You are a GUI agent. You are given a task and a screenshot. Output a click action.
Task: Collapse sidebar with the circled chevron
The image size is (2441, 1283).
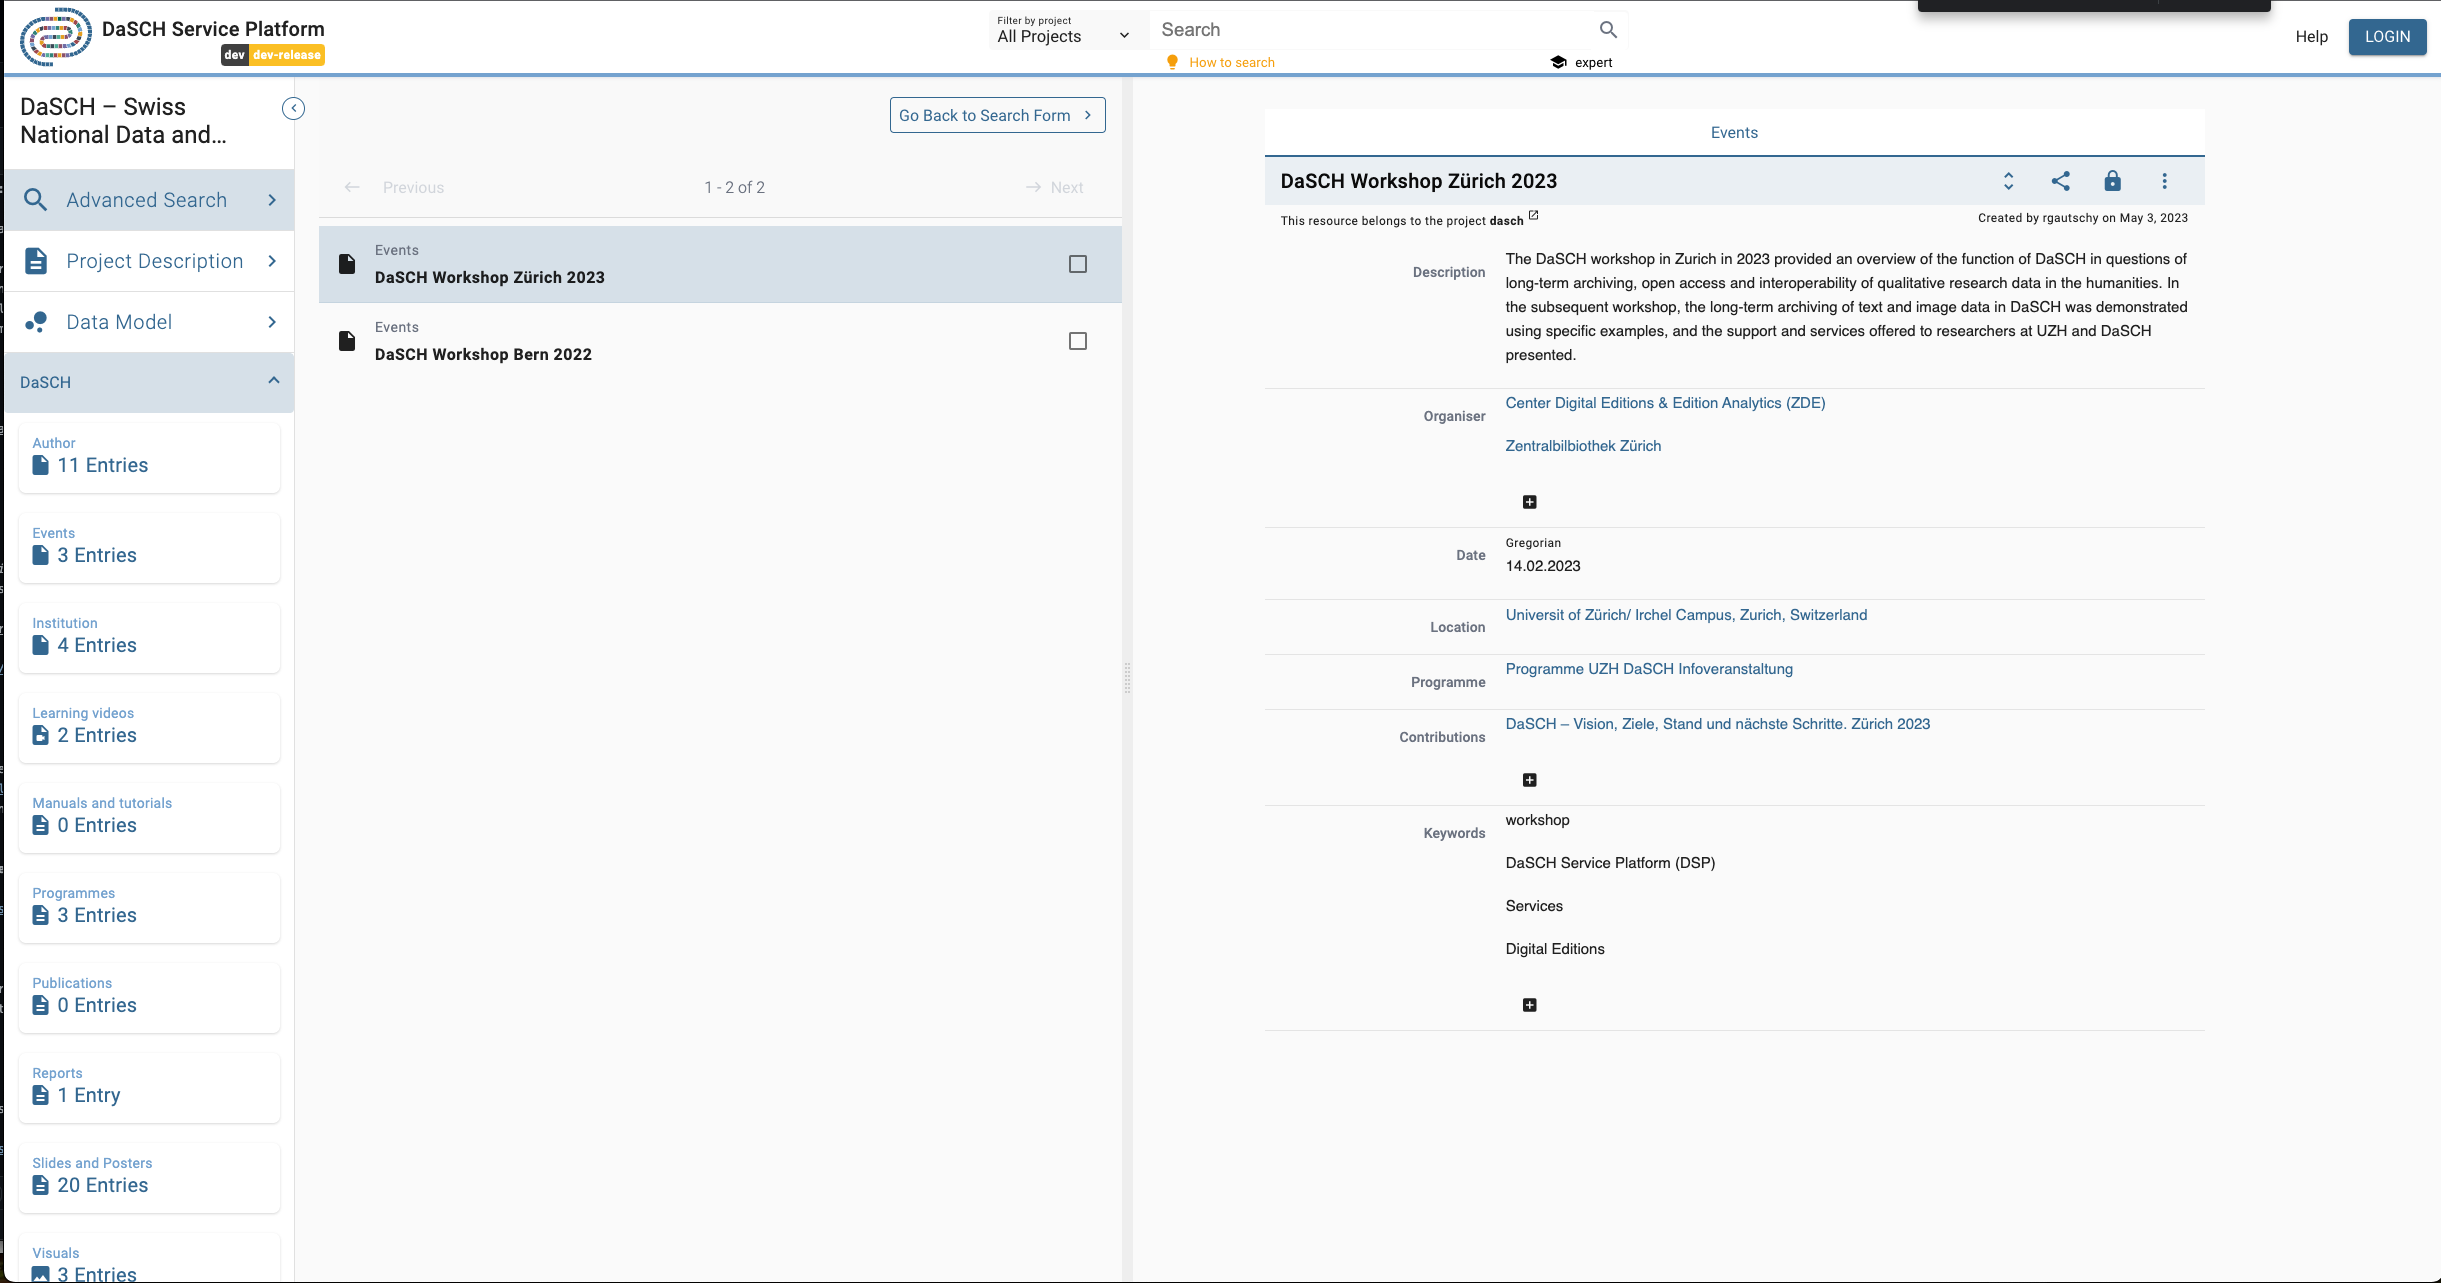(293, 108)
